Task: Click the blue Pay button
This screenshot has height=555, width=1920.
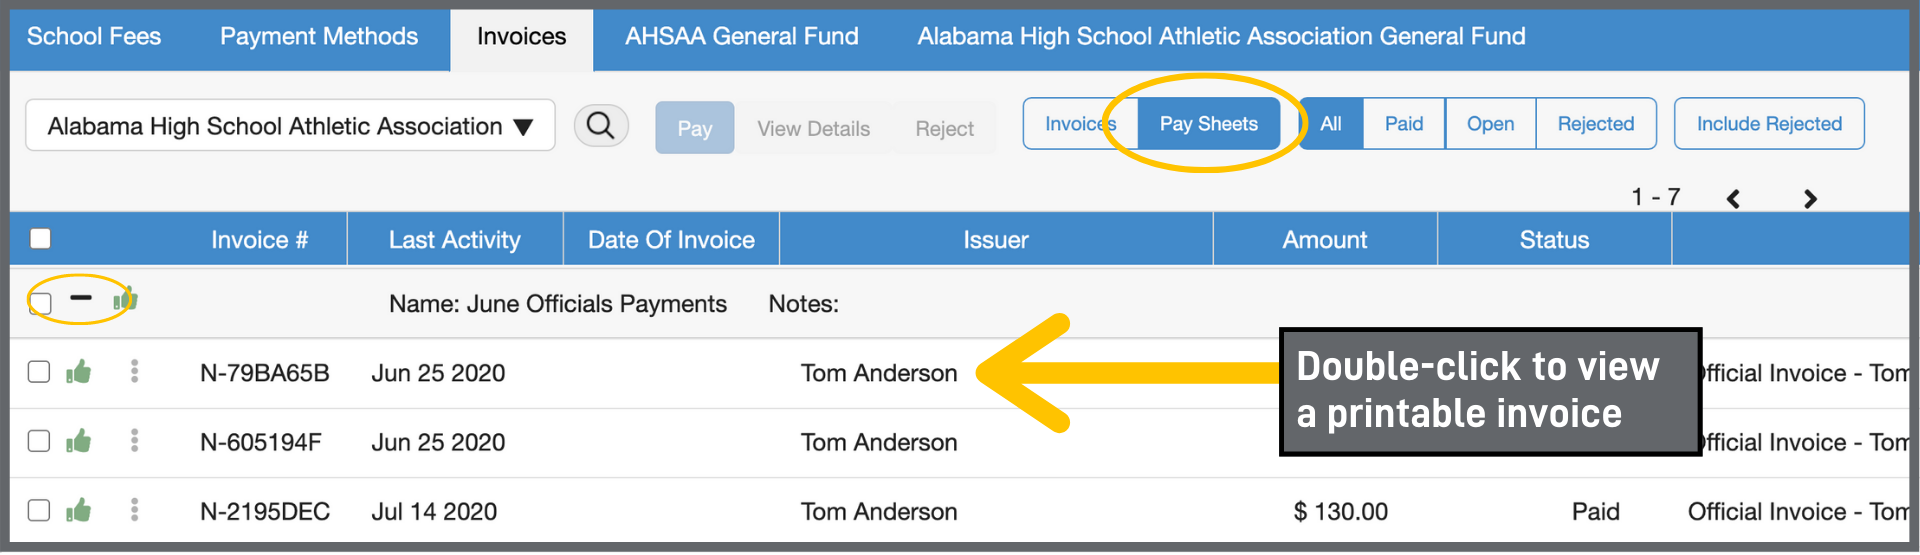Action: click(x=695, y=128)
